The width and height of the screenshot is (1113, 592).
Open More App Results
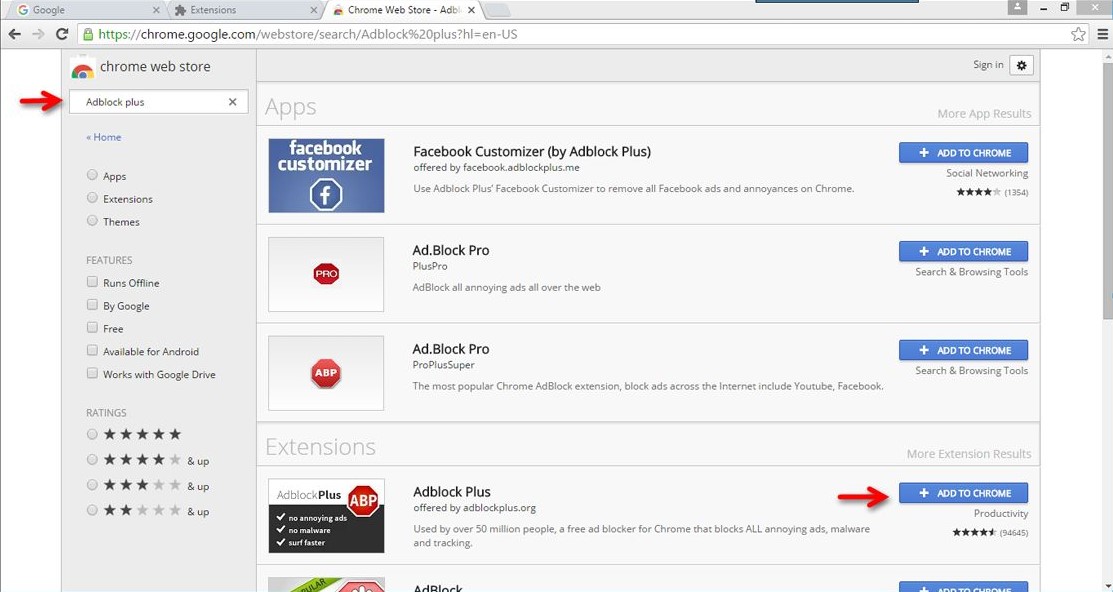pyautogui.click(x=984, y=114)
